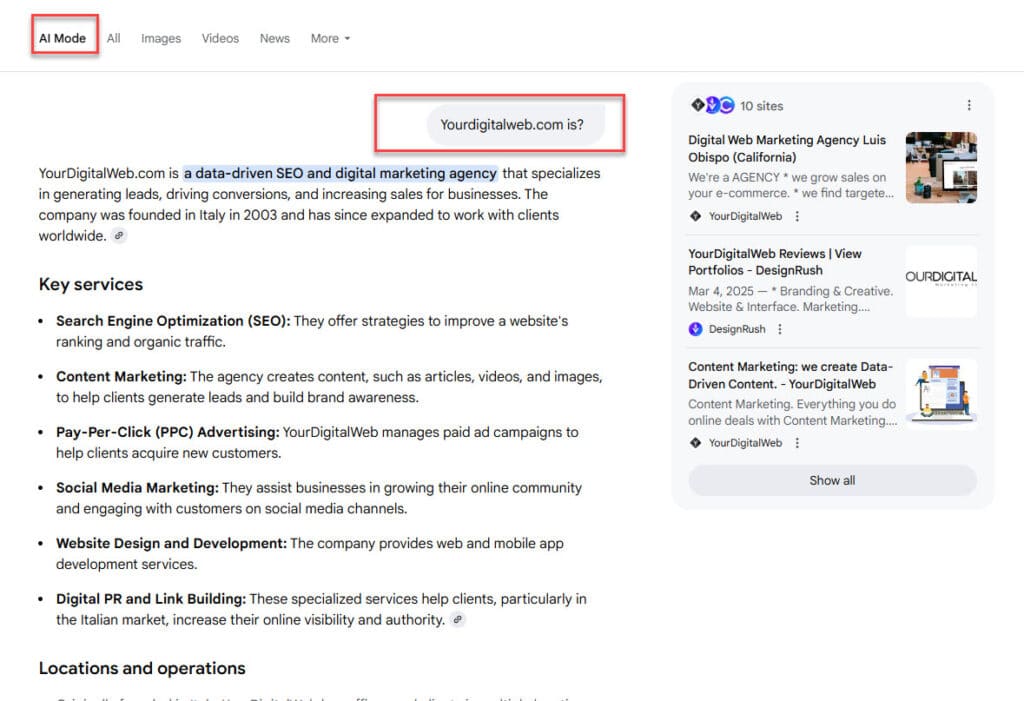The image size is (1024, 701).
Task: Click the "Show all" sources button
Action: coord(832,481)
